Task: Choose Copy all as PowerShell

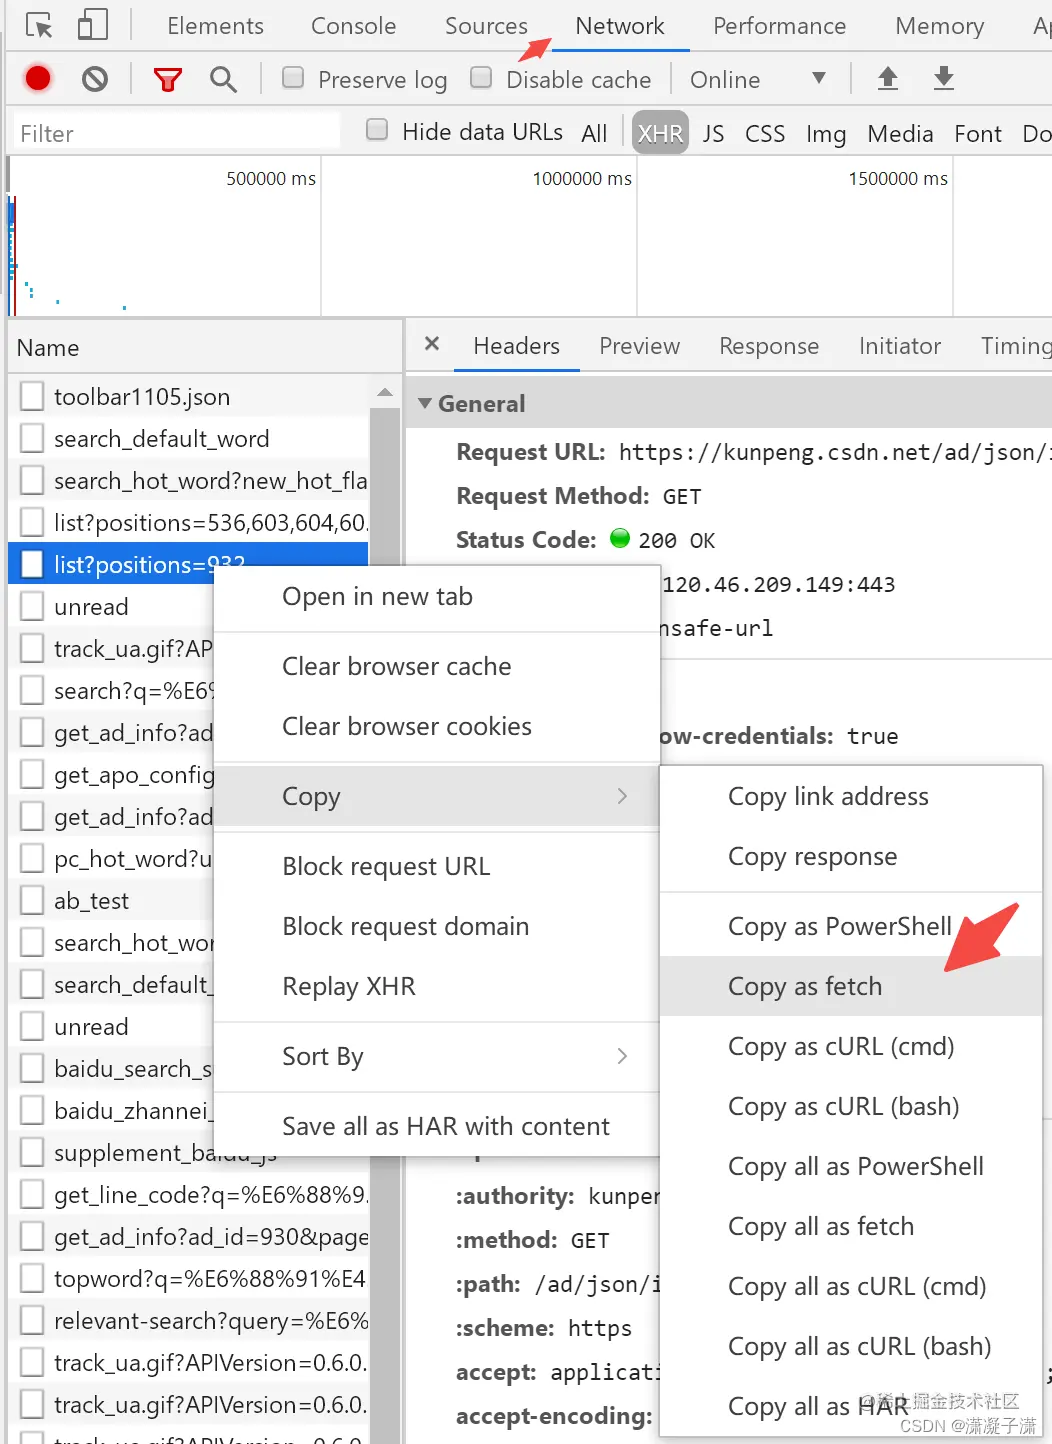Action: pos(851,1166)
